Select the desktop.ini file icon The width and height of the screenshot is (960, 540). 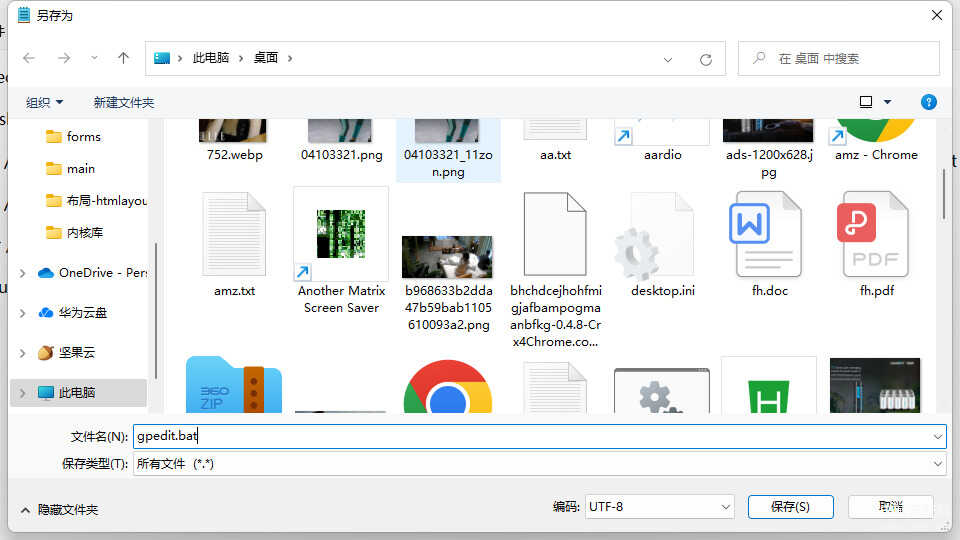[662, 235]
